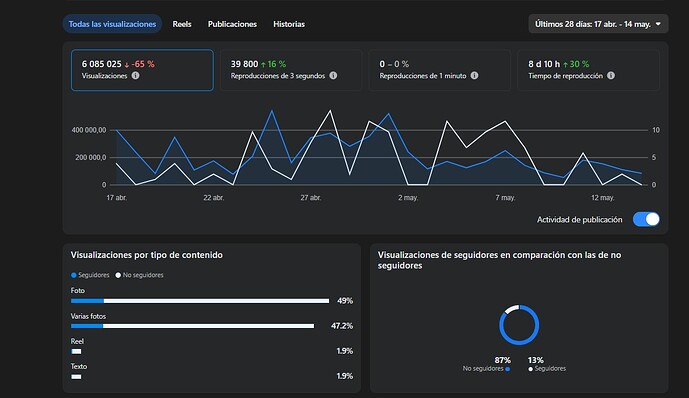This screenshot has width=689, height=398.
Task: Open info icon for Reproducciones de 3 segundos
Action: tap(334, 76)
